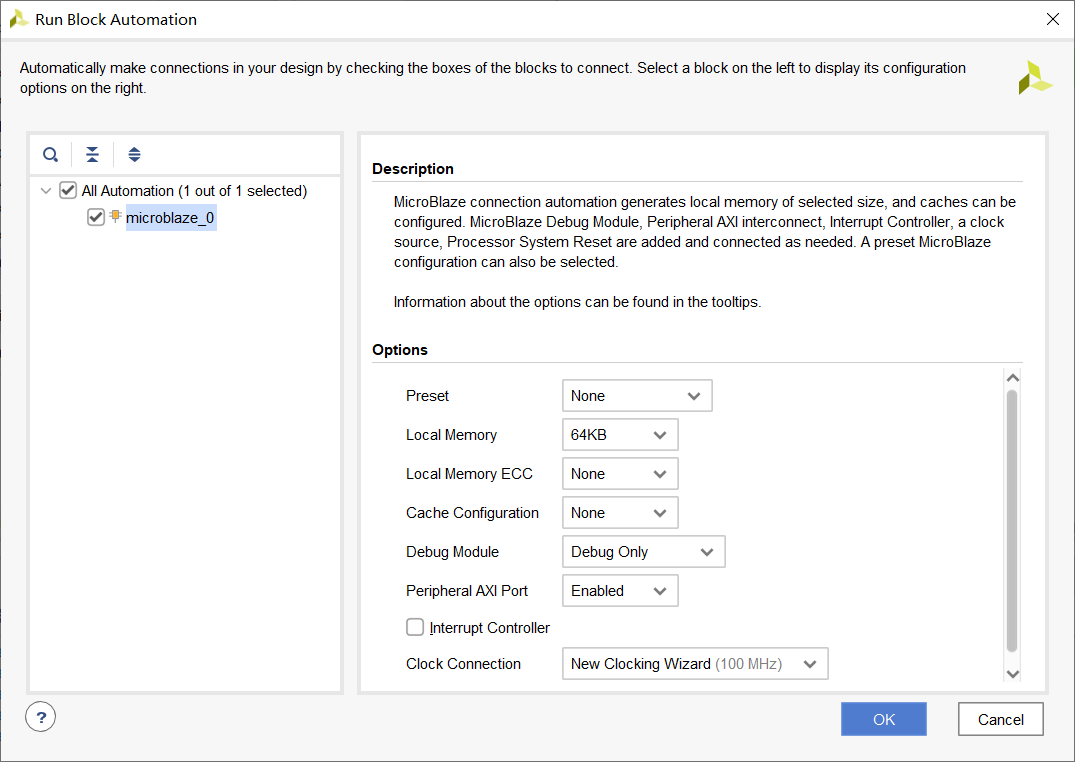
Task: Open the Clock Connection dropdown
Action: point(695,664)
